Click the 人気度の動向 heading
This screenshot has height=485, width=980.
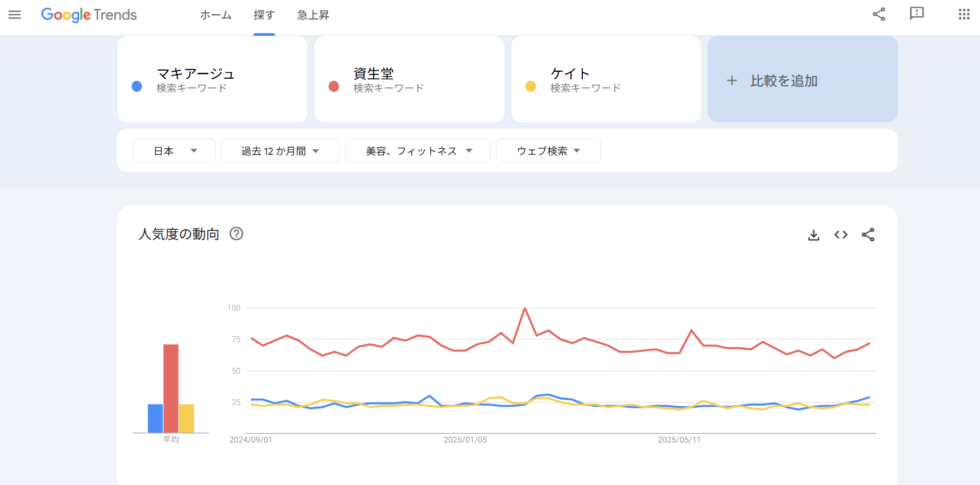[x=179, y=235]
